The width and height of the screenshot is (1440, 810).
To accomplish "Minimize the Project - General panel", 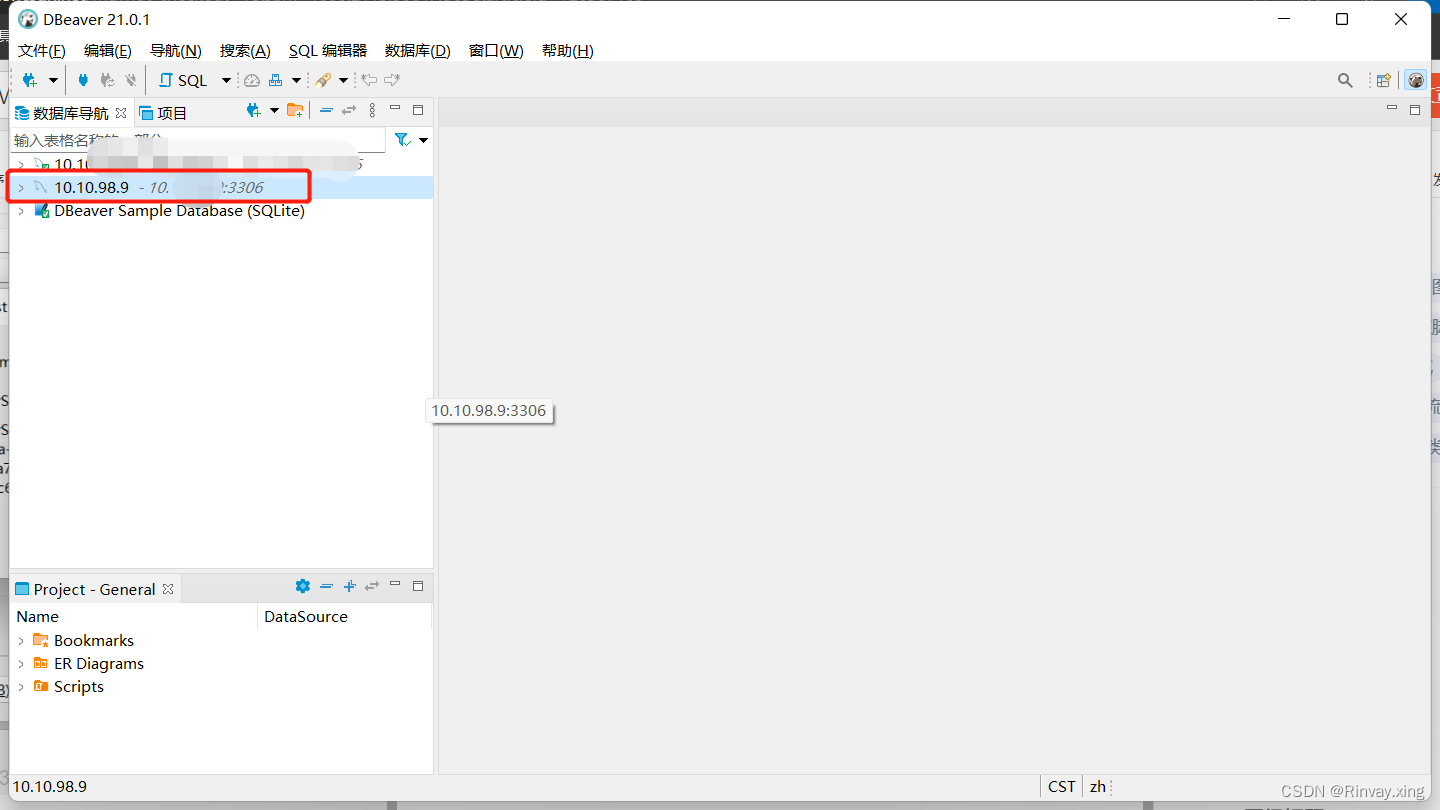I will [395, 584].
